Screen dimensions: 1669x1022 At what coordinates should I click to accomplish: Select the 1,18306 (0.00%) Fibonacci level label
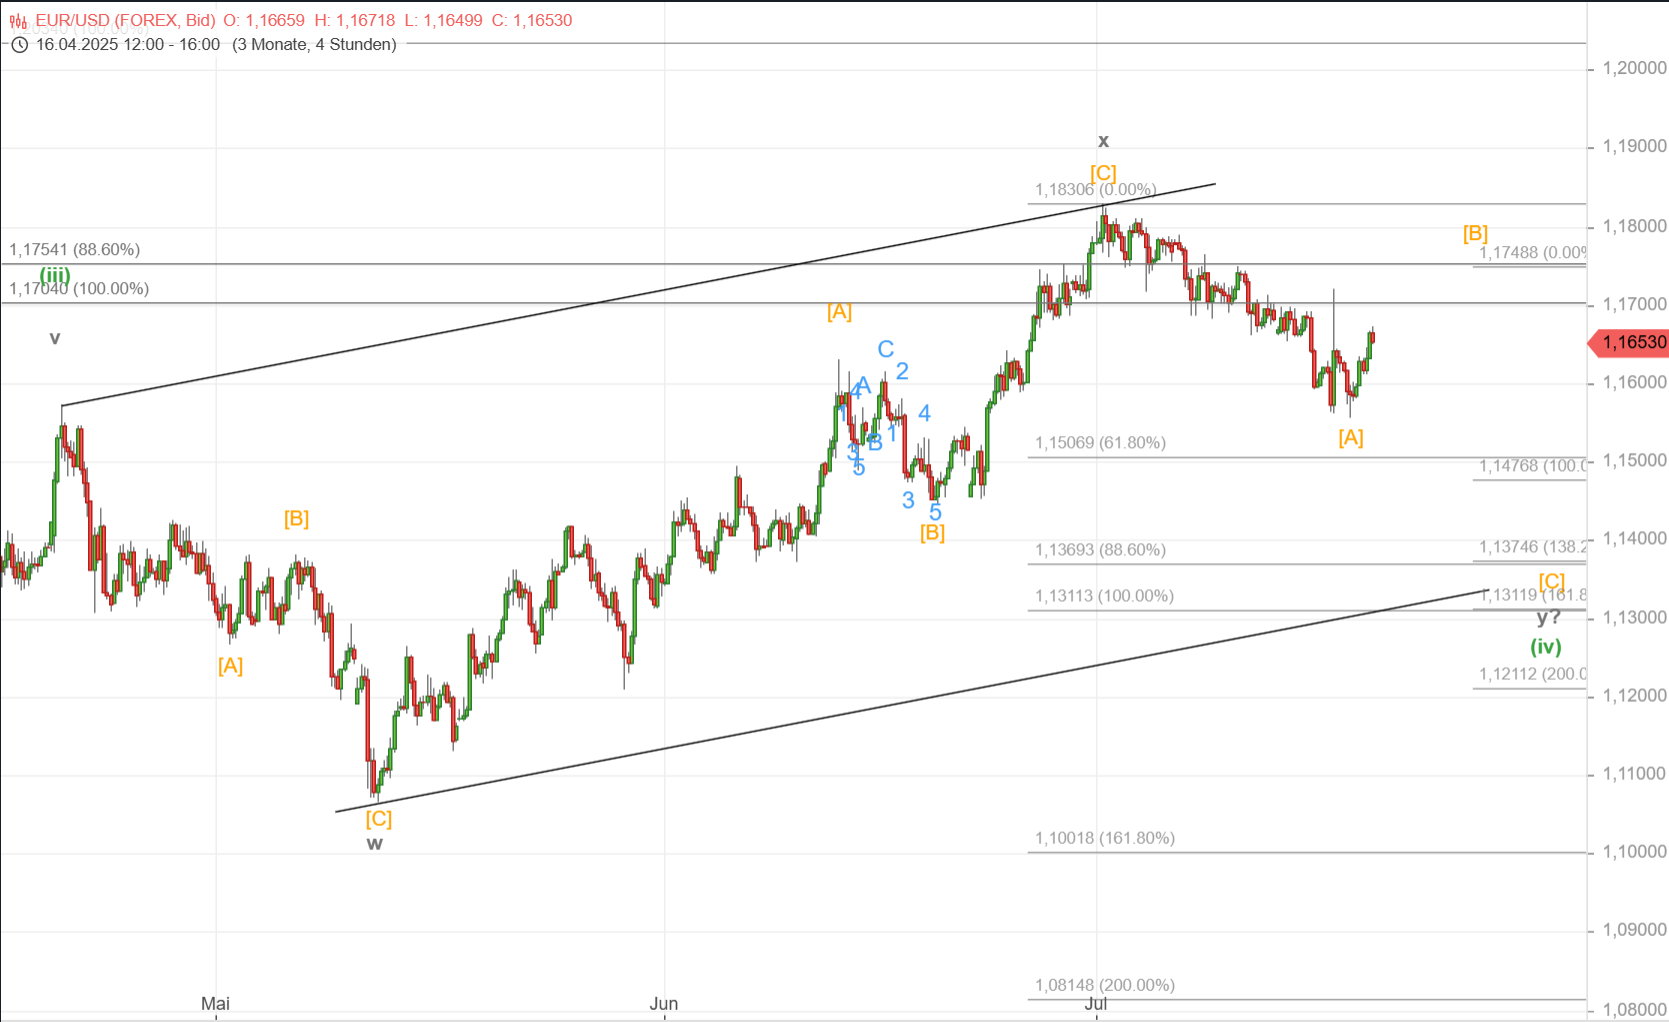[x=1095, y=190]
